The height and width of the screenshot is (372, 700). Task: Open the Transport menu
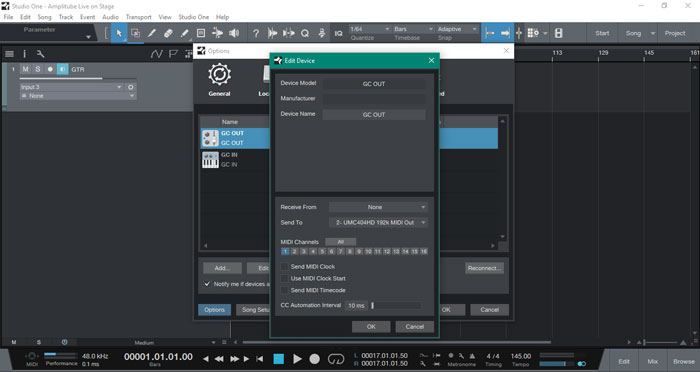pyautogui.click(x=138, y=17)
